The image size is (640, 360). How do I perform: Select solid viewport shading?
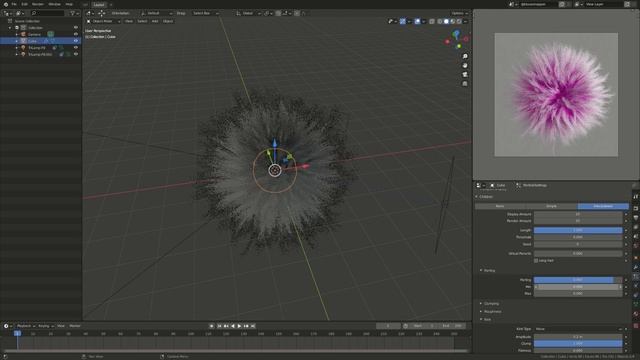pyautogui.click(x=446, y=21)
